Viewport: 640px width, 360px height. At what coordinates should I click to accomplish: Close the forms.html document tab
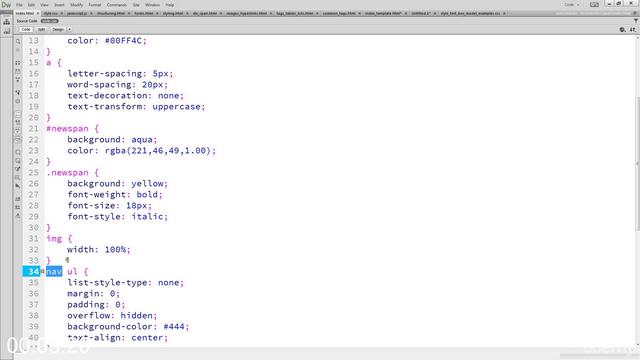coord(157,13)
